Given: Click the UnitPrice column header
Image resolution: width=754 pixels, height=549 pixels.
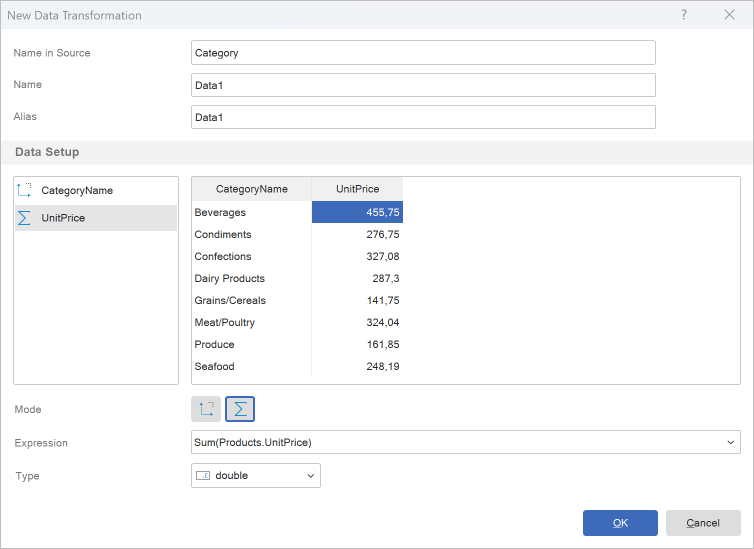Looking at the screenshot, I should click(x=357, y=189).
